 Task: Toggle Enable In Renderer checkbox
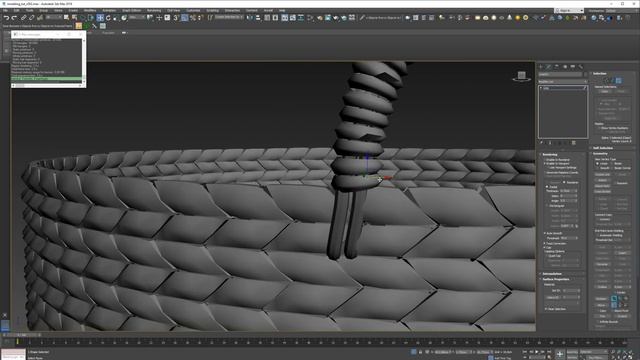pos(544,160)
